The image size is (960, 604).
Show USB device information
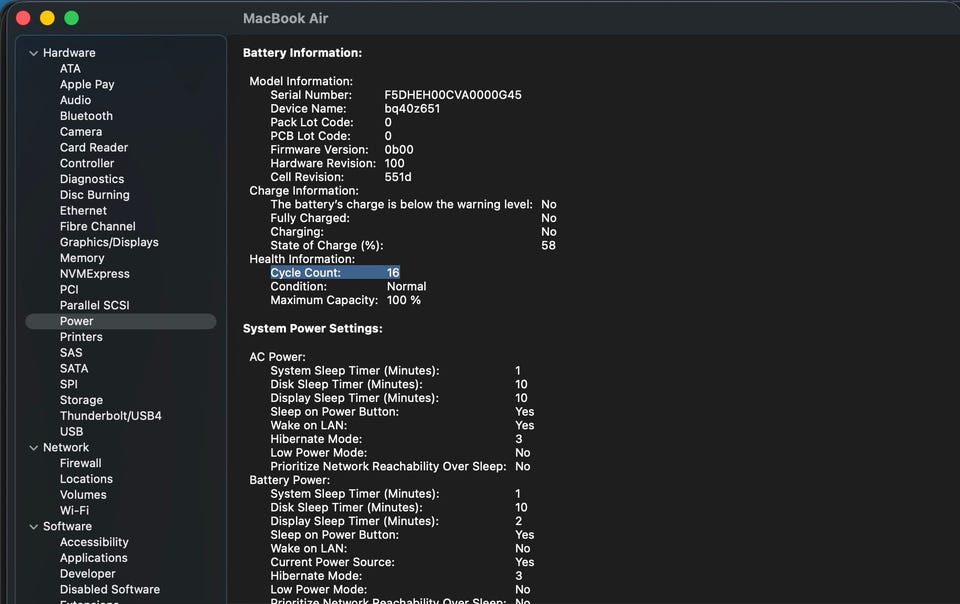tap(72, 432)
